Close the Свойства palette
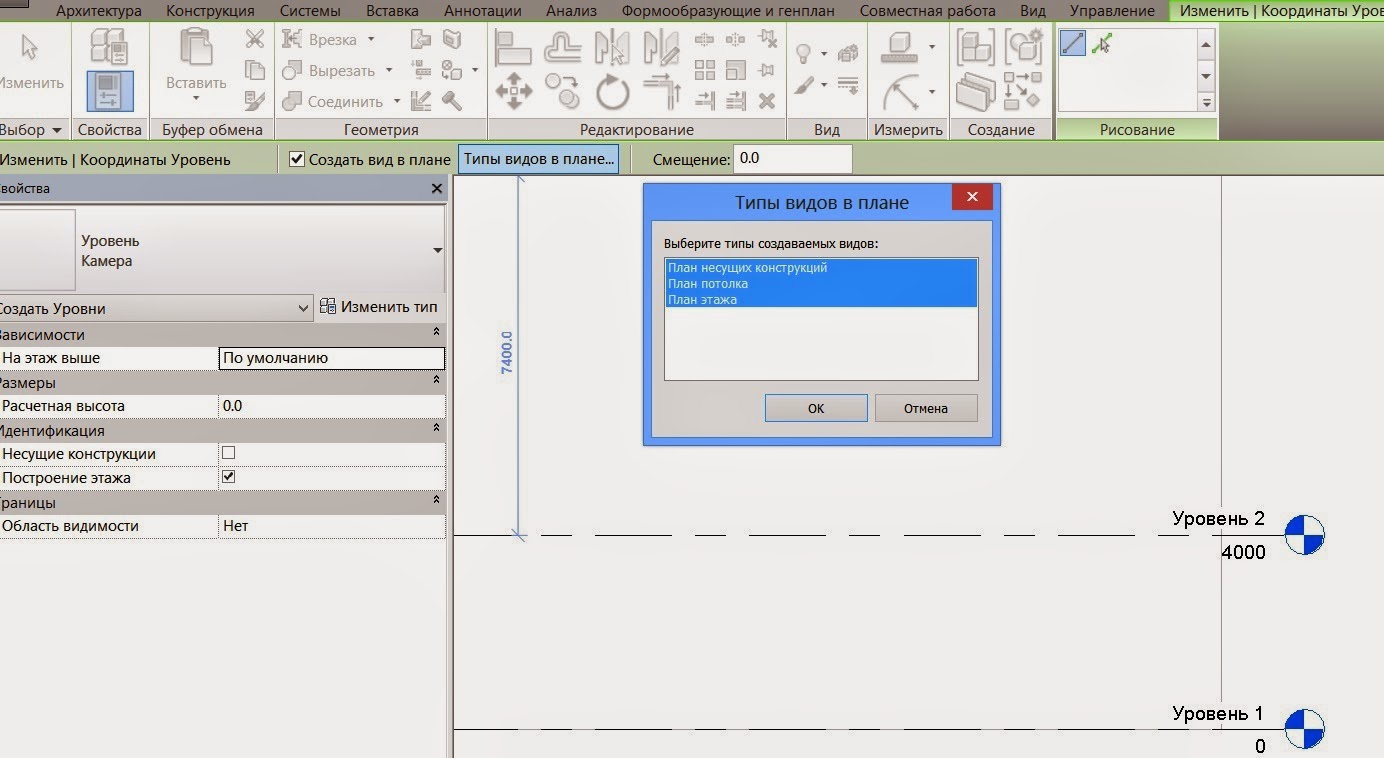1384x758 pixels. pyautogui.click(x=436, y=188)
